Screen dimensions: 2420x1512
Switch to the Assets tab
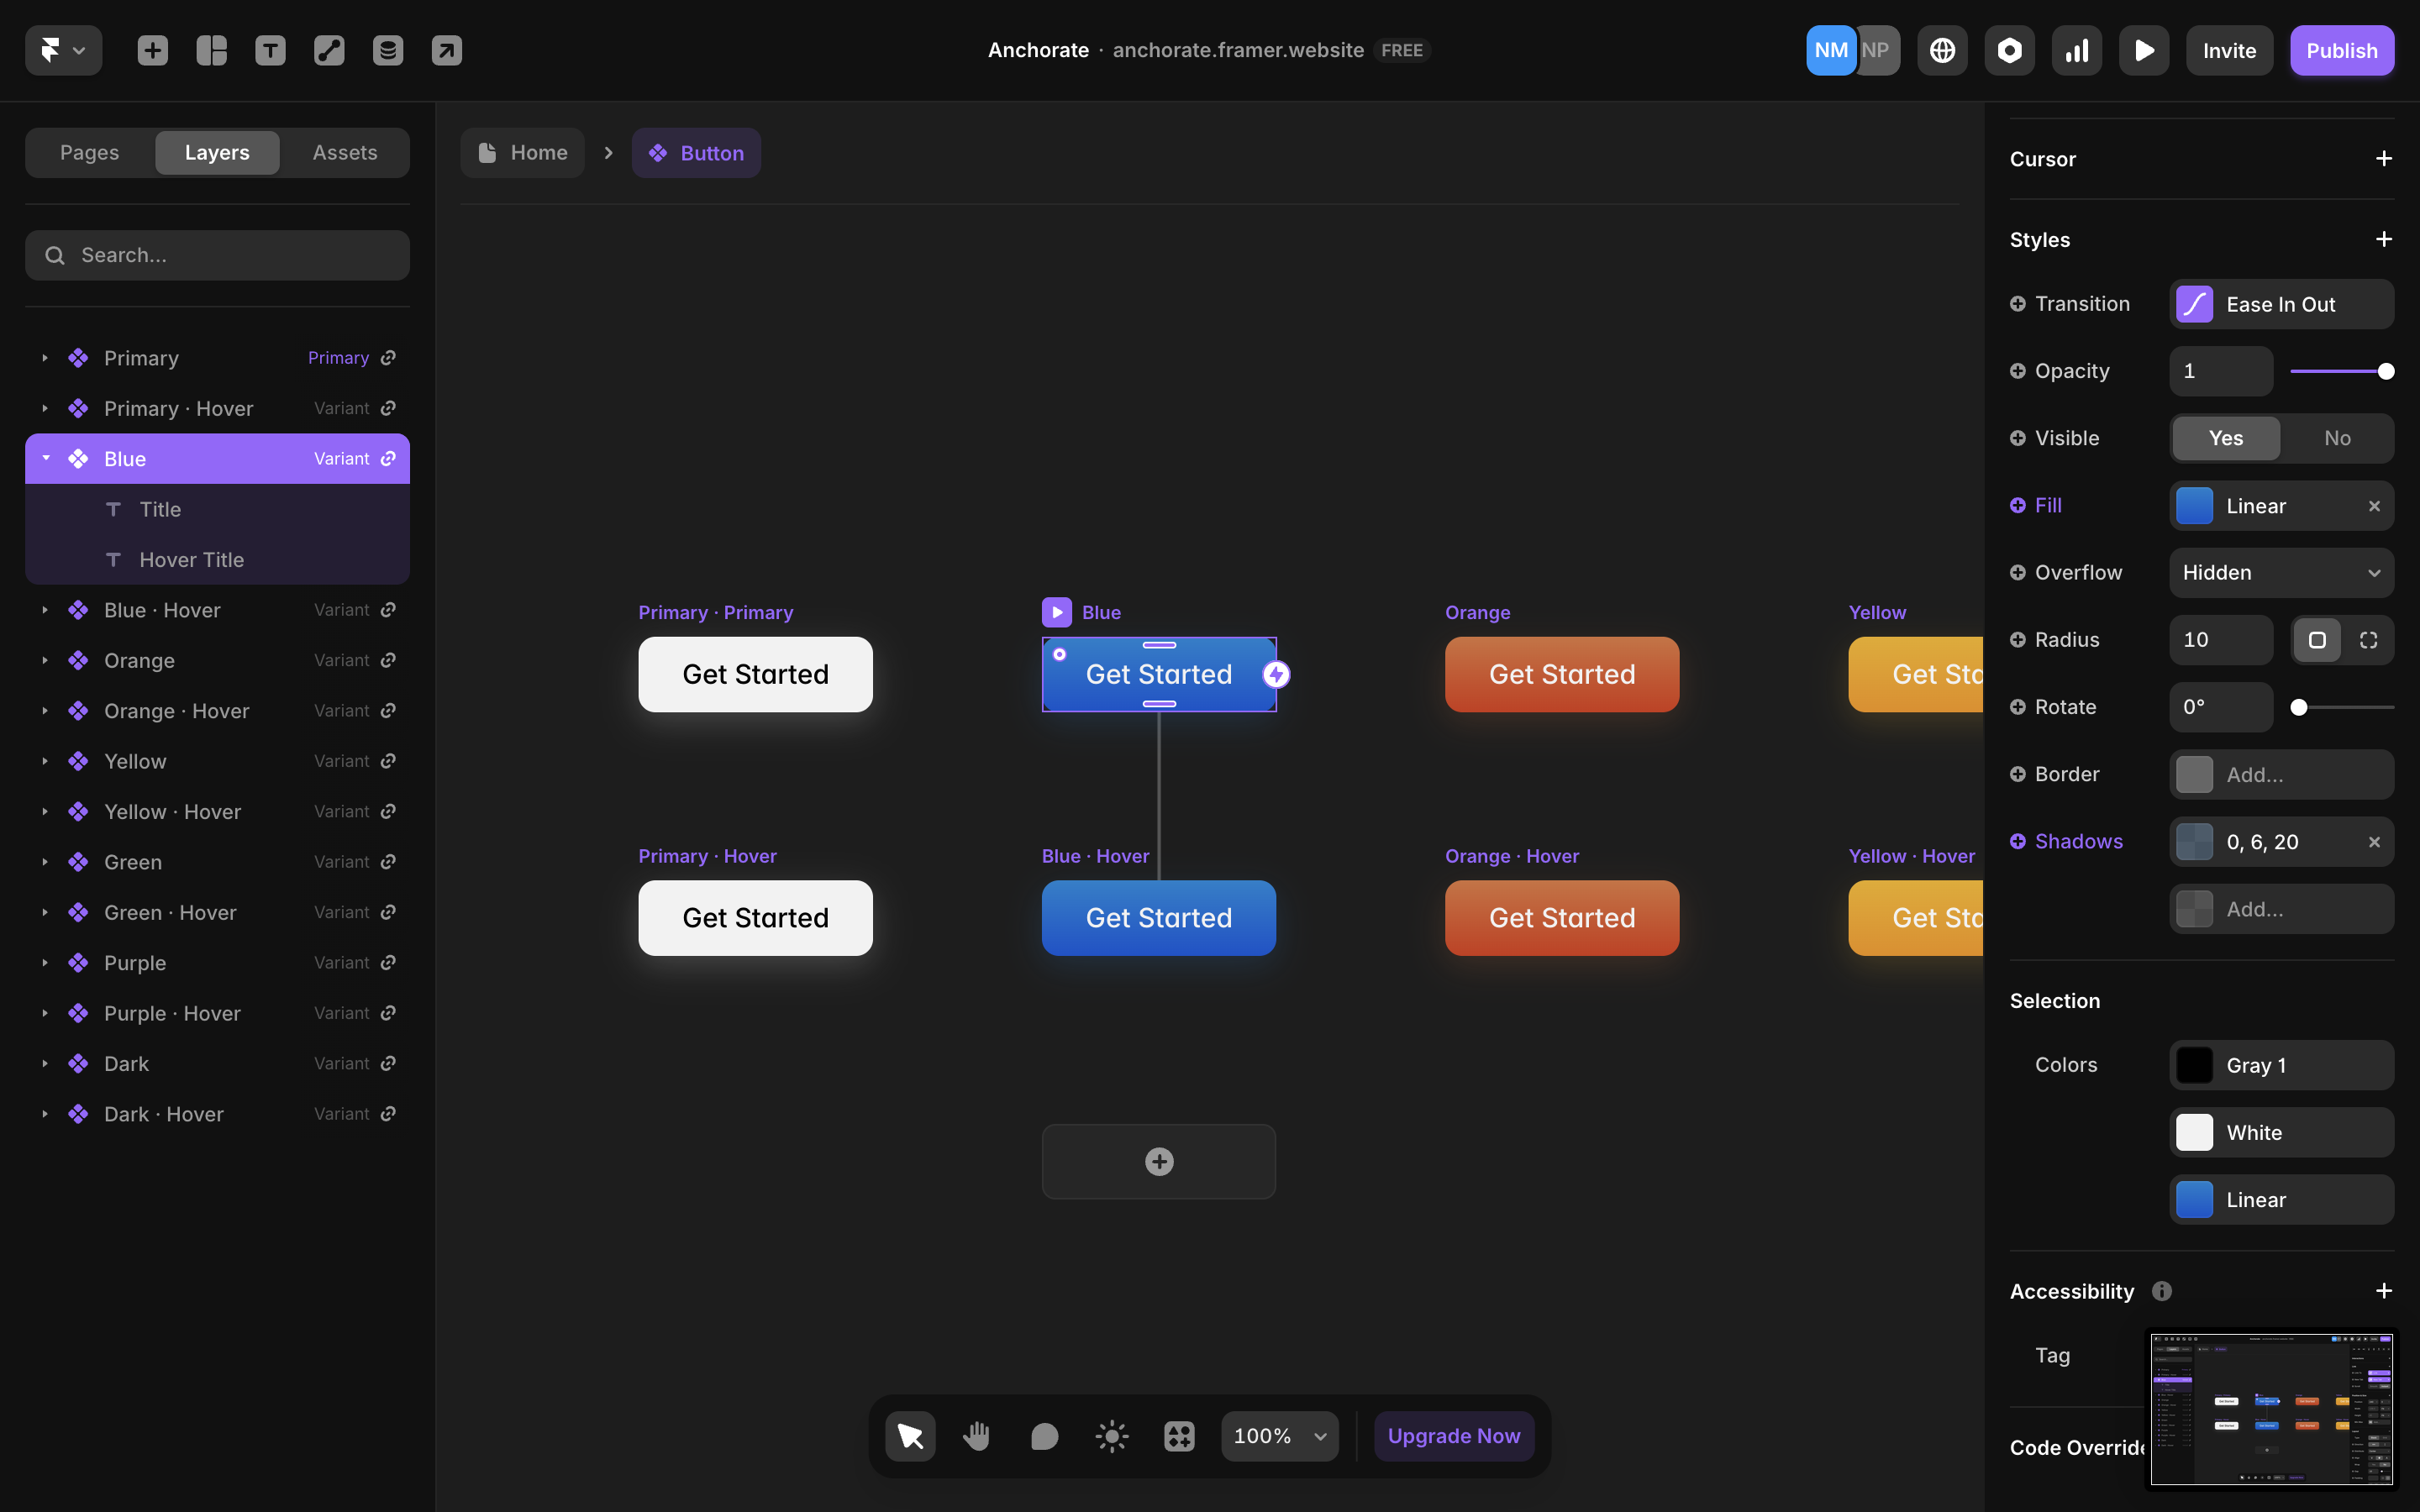coord(345,153)
